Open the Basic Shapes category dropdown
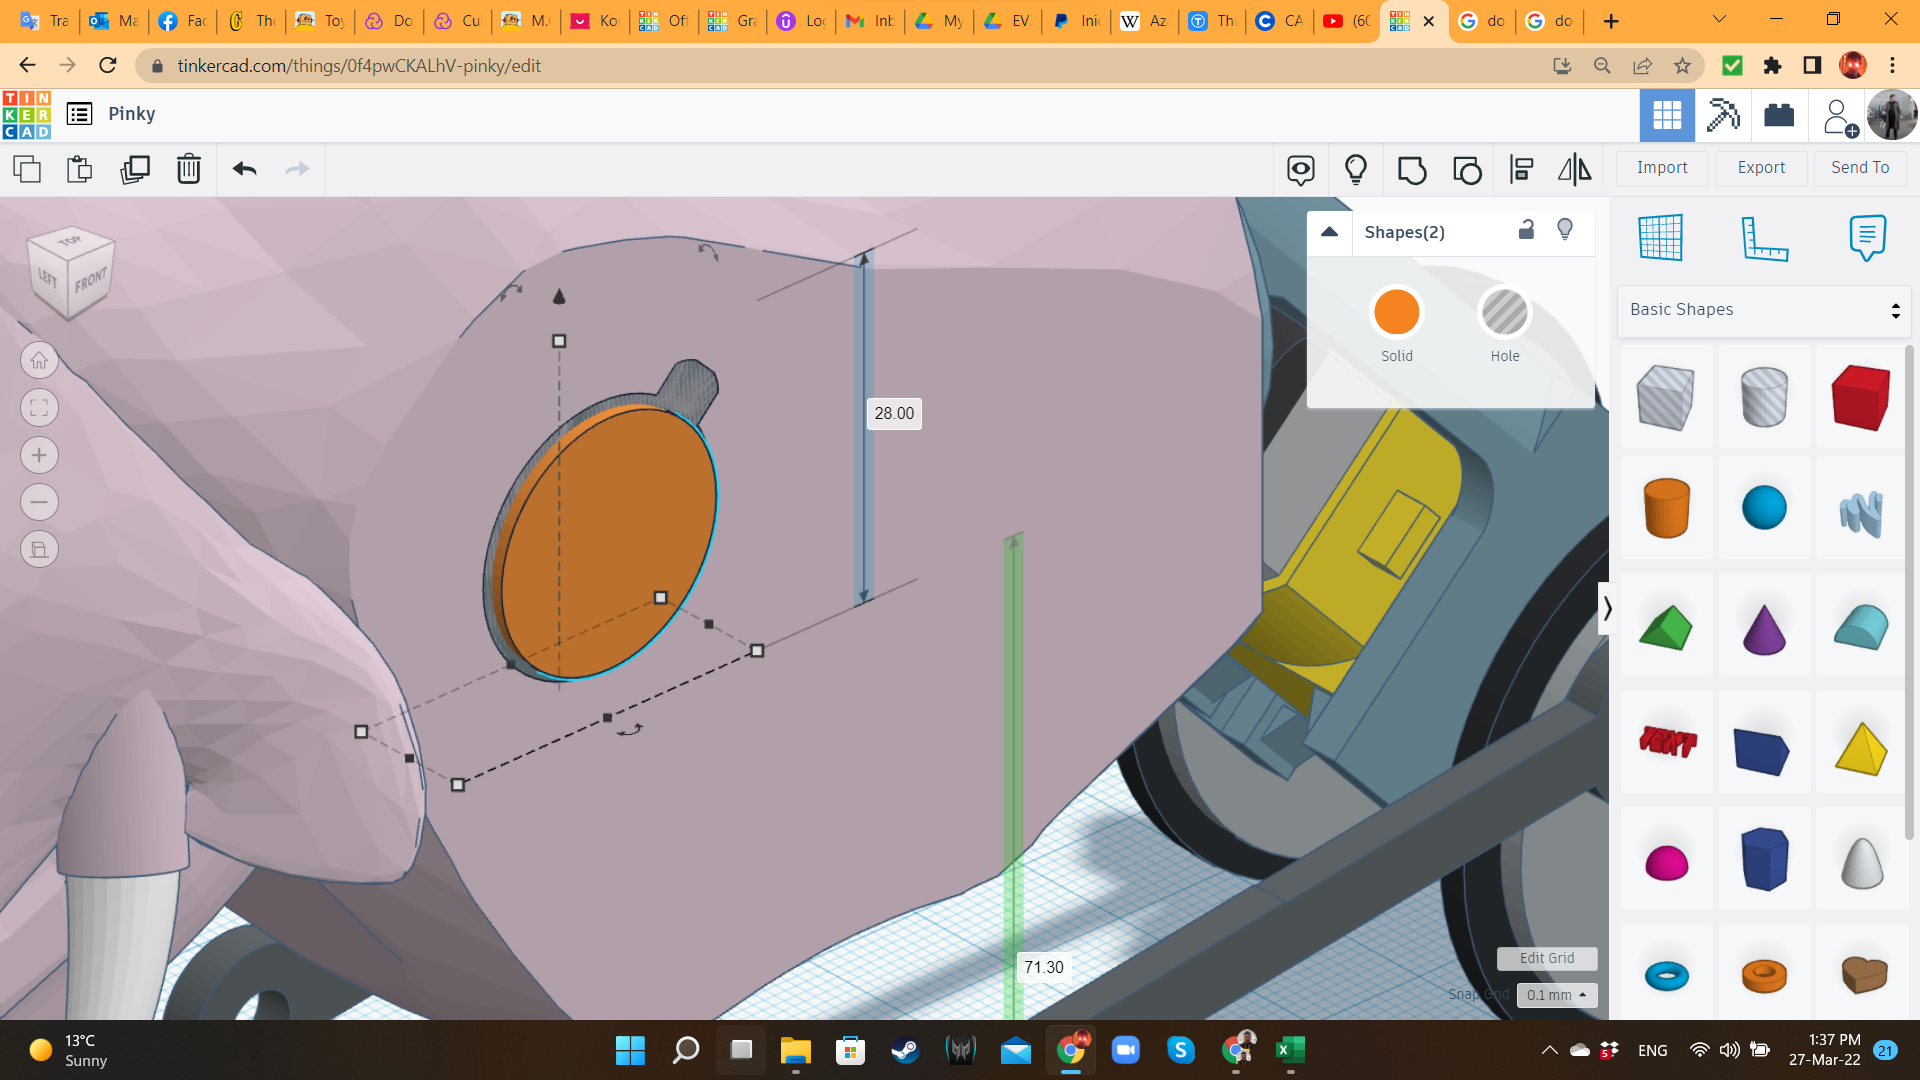 1764,310
